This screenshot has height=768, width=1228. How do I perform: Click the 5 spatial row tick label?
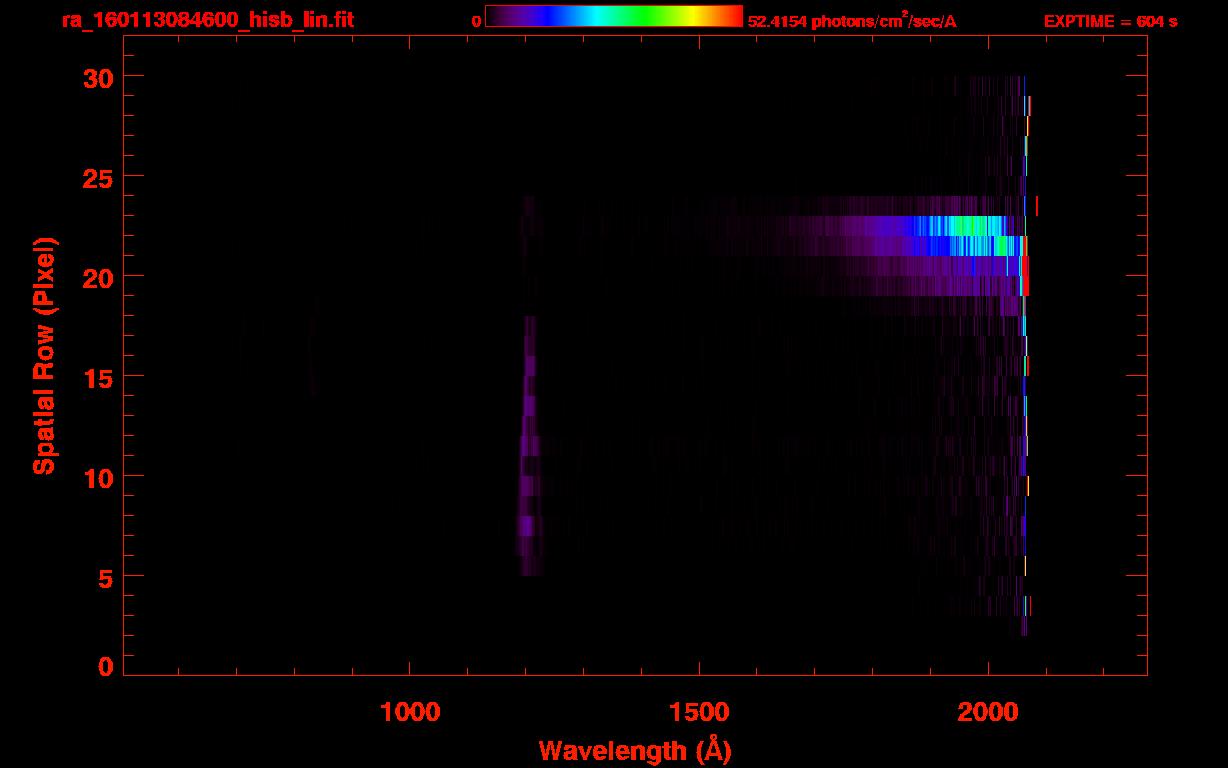106,577
